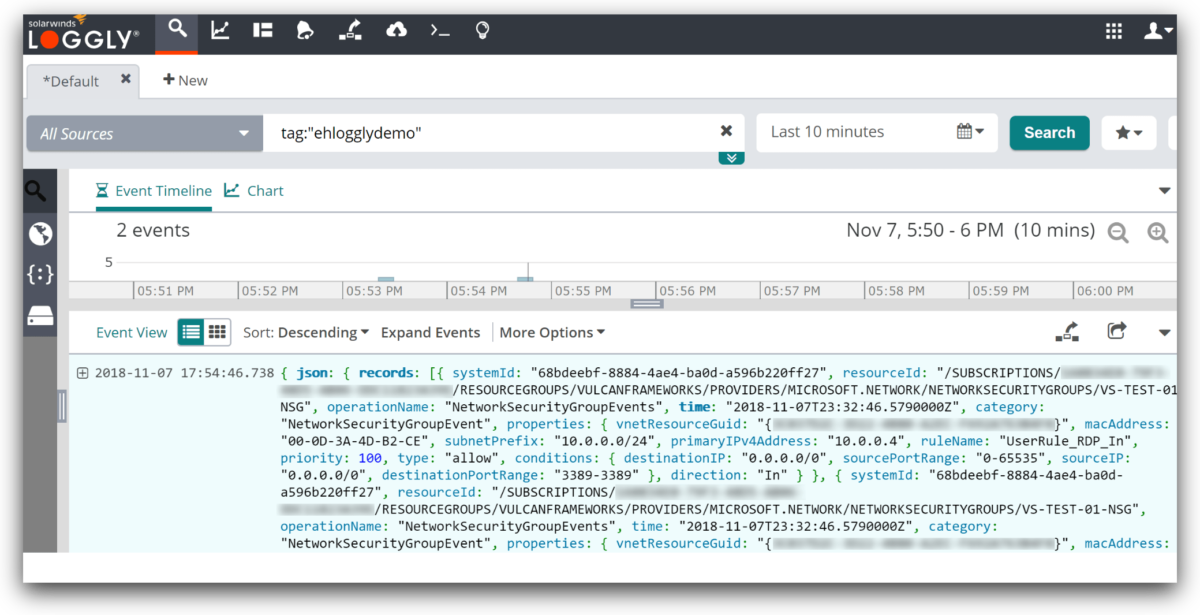
Task: Open the globe icon in left sidebar
Action: point(40,233)
